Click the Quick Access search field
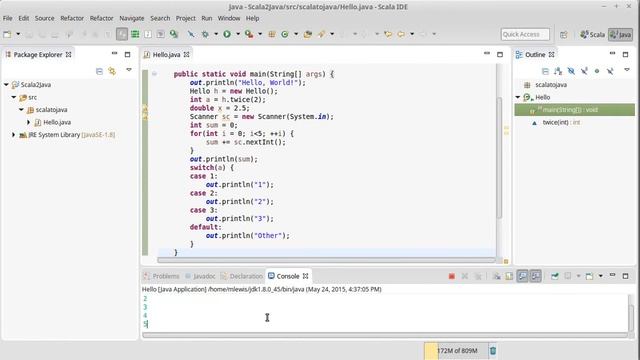Viewport: 640px width, 360px height. (x=525, y=34)
